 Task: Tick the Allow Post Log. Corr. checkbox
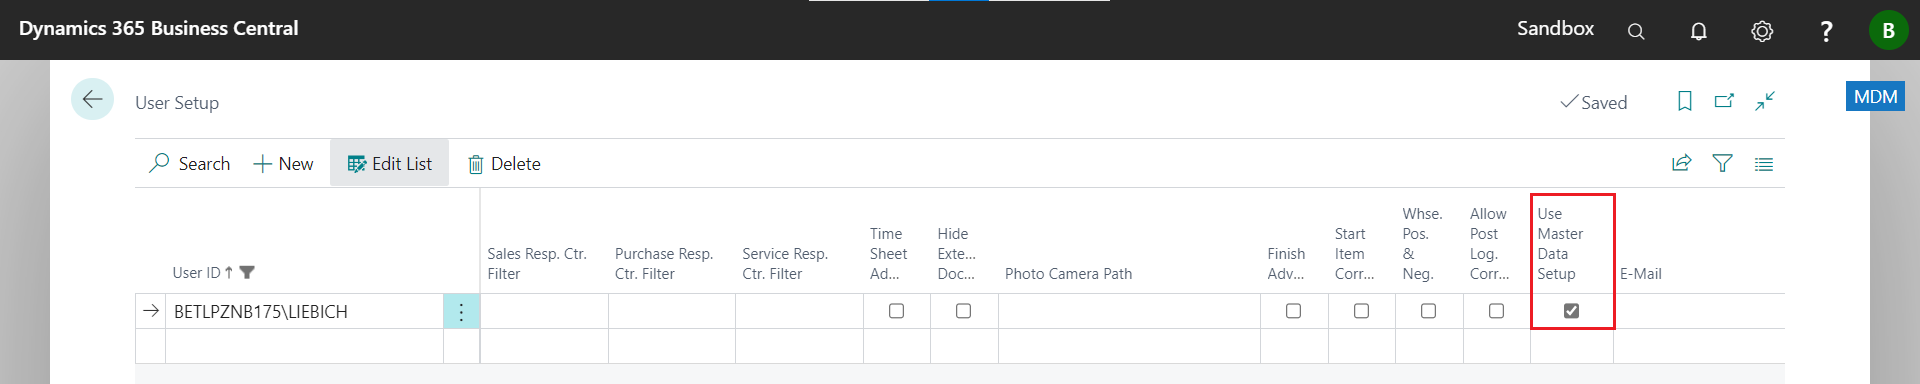[1496, 311]
